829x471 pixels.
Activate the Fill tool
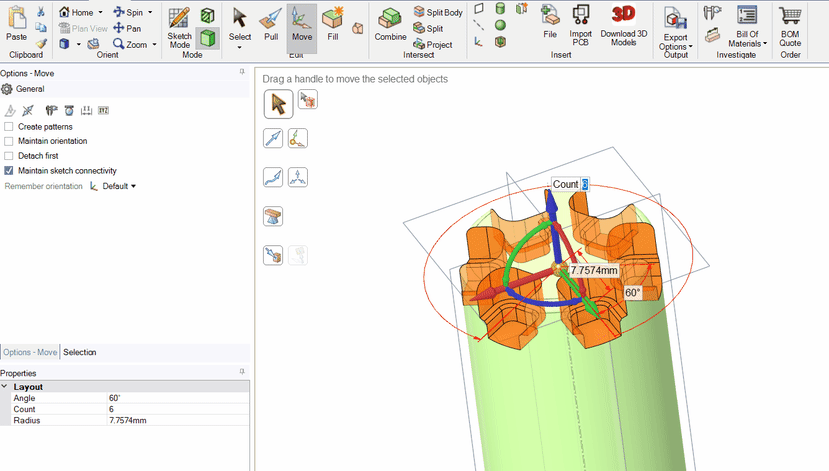pyautogui.click(x=333, y=25)
